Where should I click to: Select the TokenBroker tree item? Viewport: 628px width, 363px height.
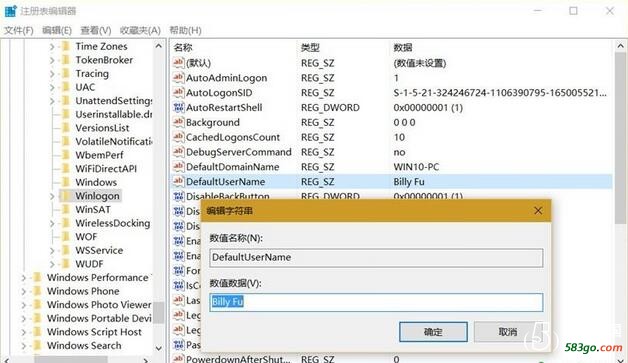pos(104,60)
